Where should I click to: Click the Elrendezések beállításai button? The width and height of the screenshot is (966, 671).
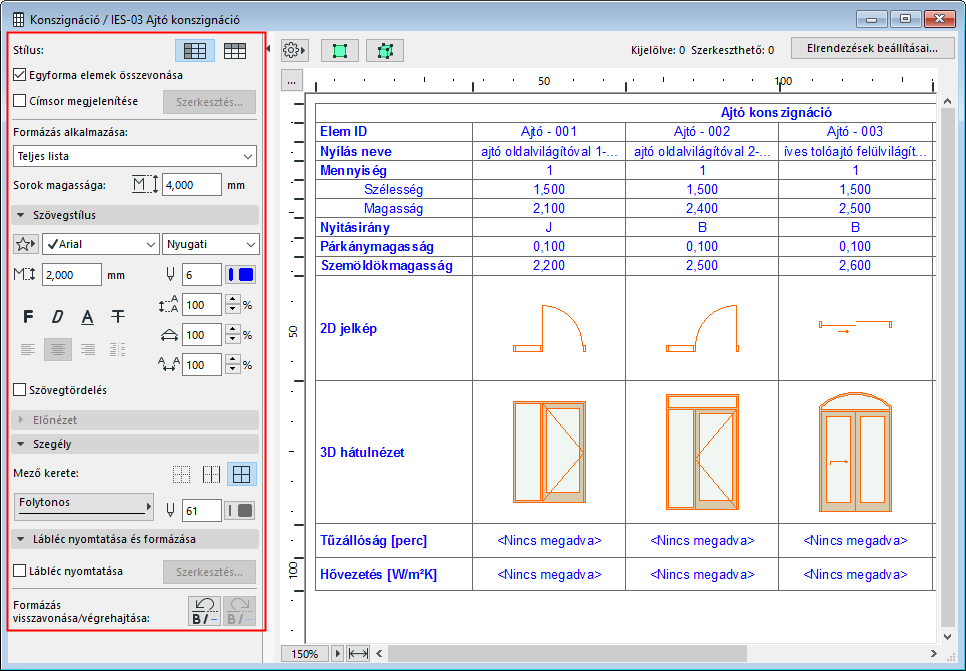point(865,48)
